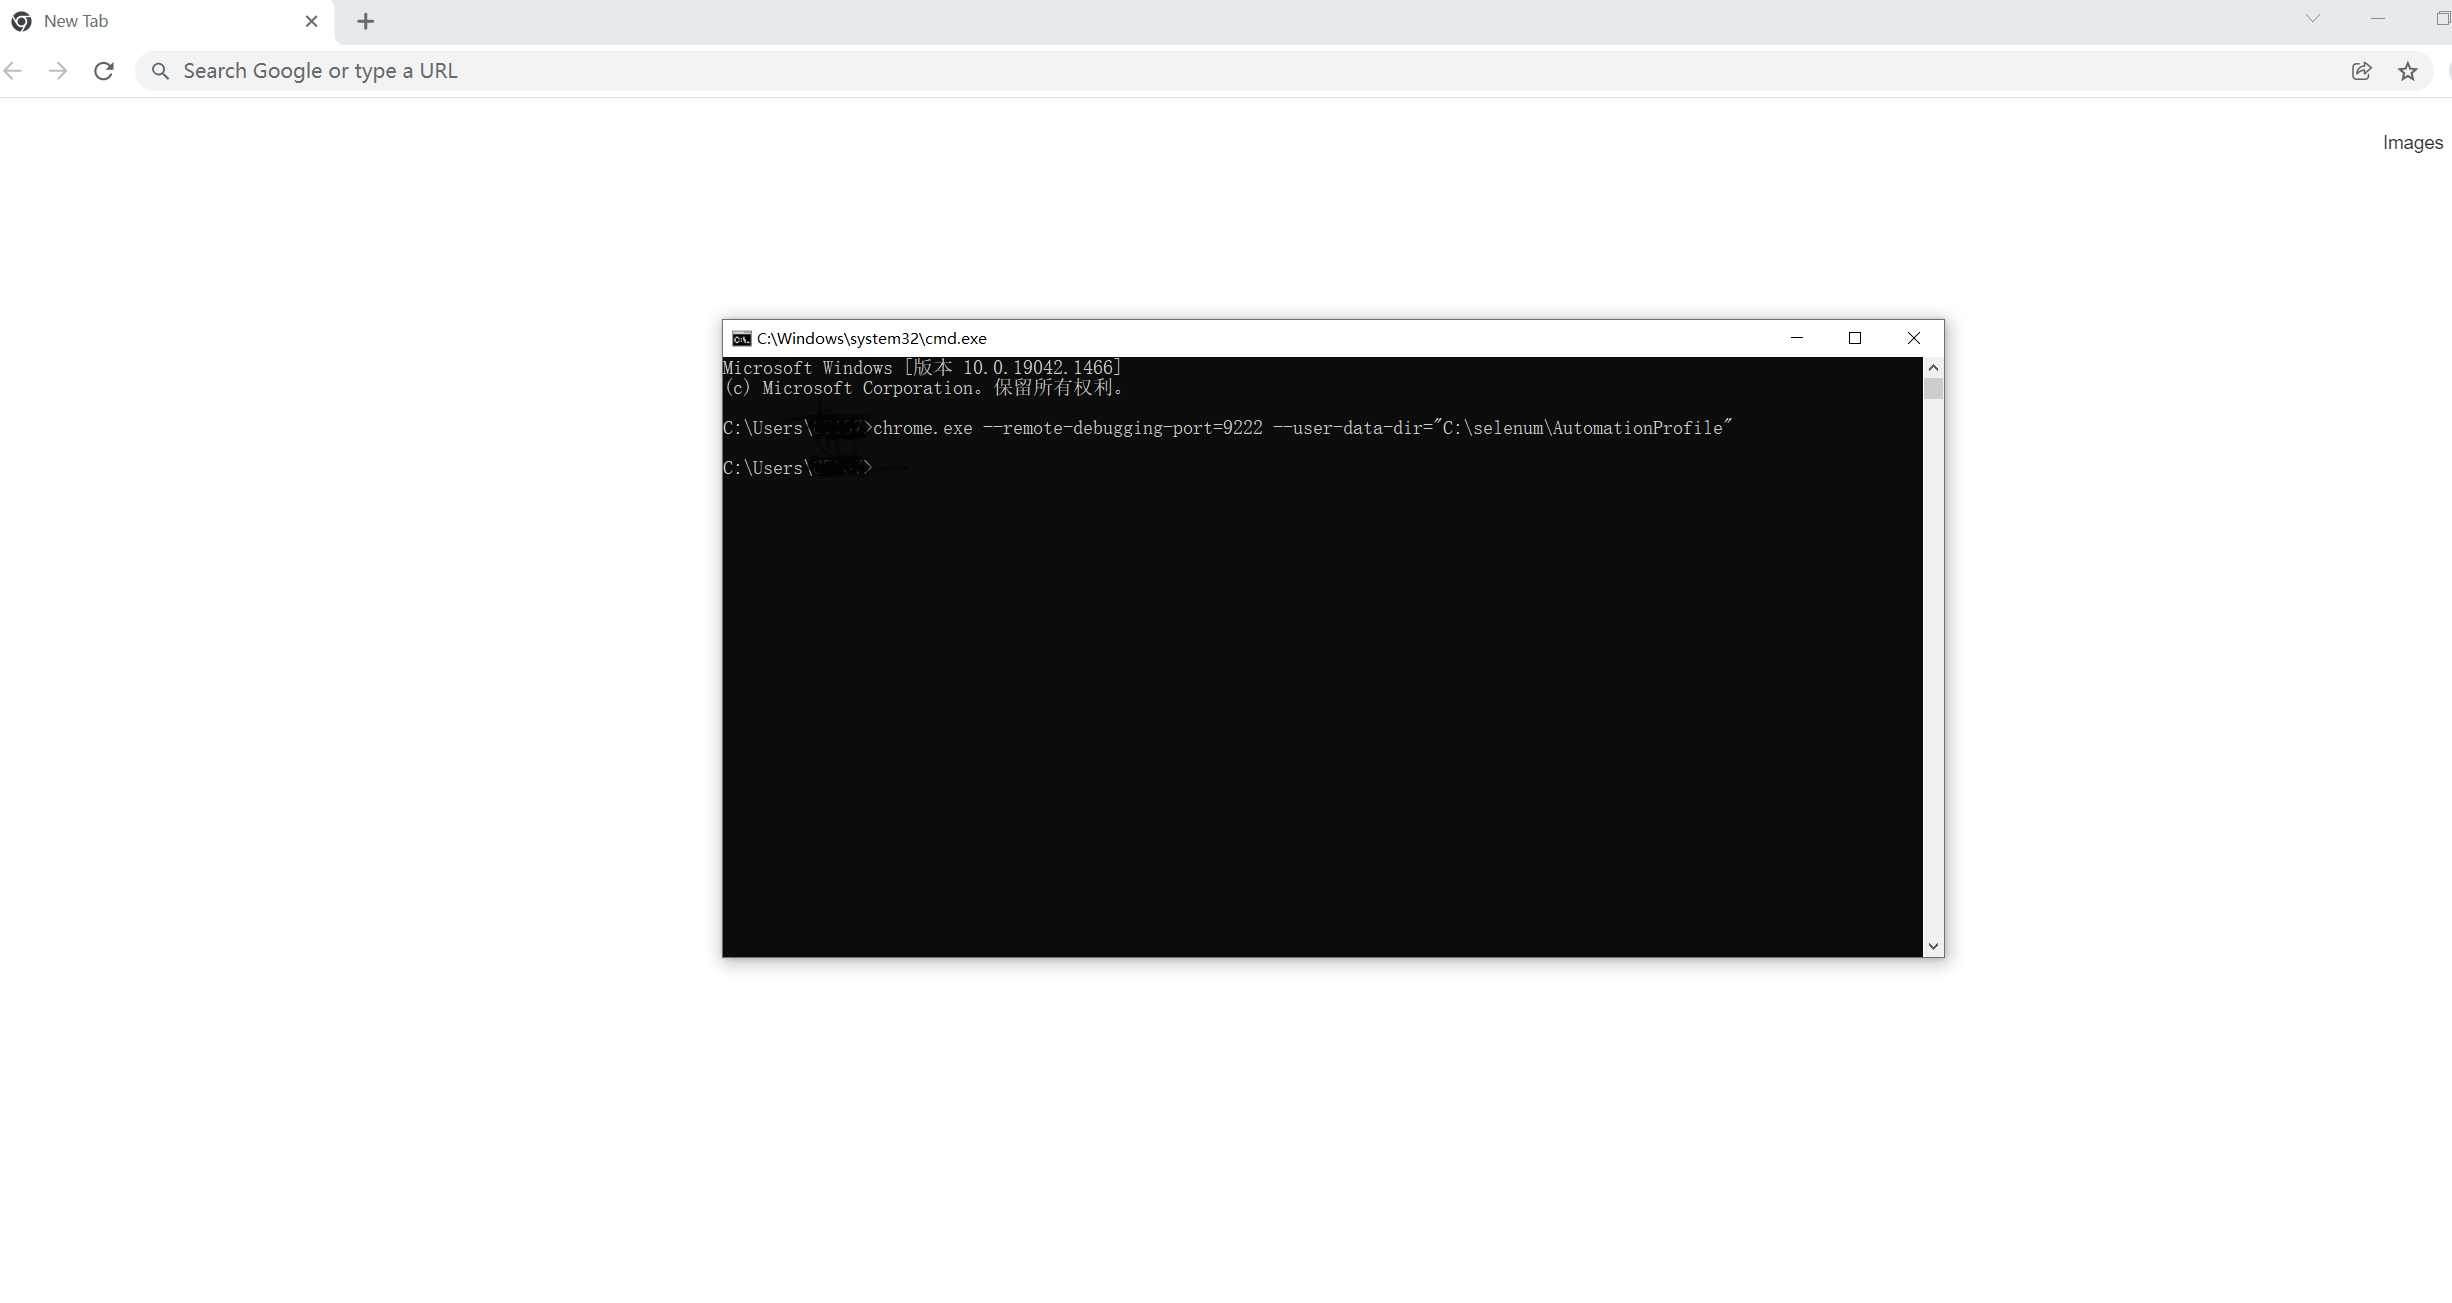Click cmd scrollbar up arrow
2452x1303 pixels.
pyautogui.click(x=1933, y=367)
